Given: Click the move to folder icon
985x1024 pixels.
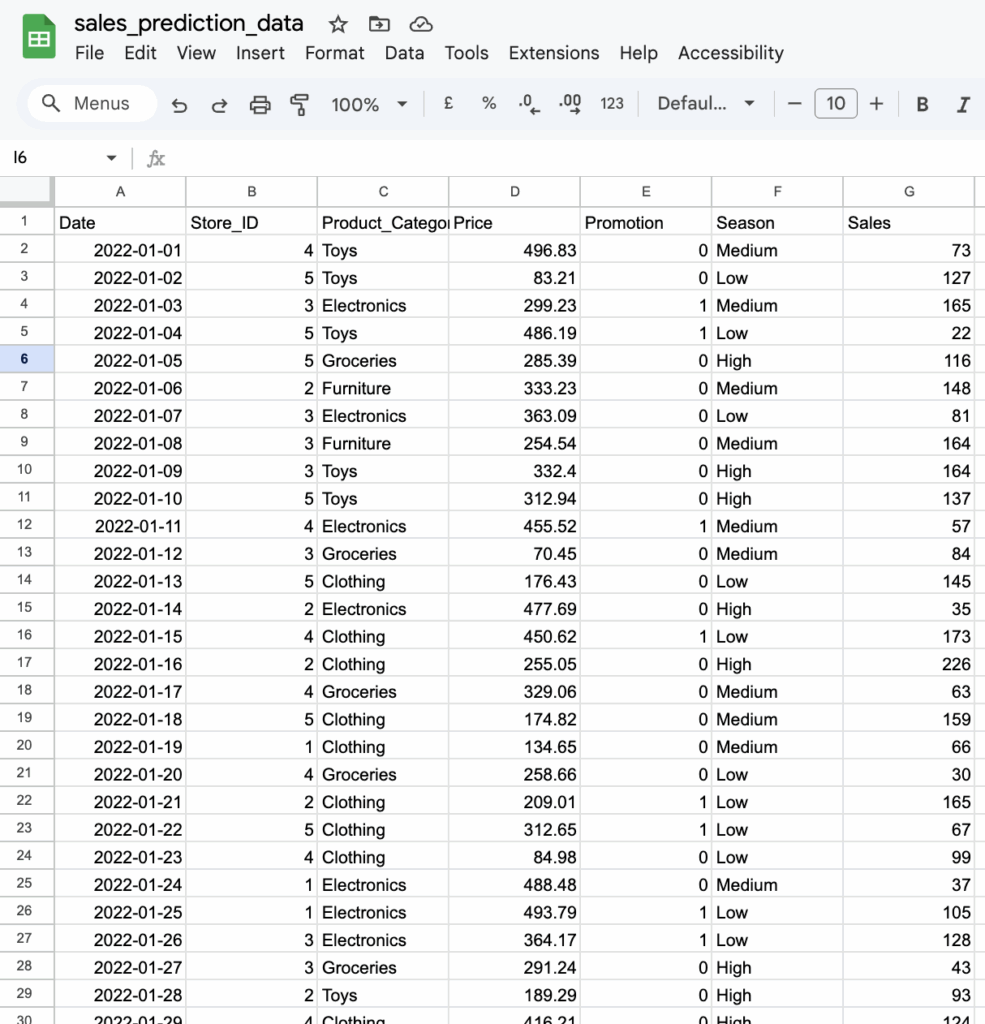Looking at the screenshot, I should (x=379, y=24).
